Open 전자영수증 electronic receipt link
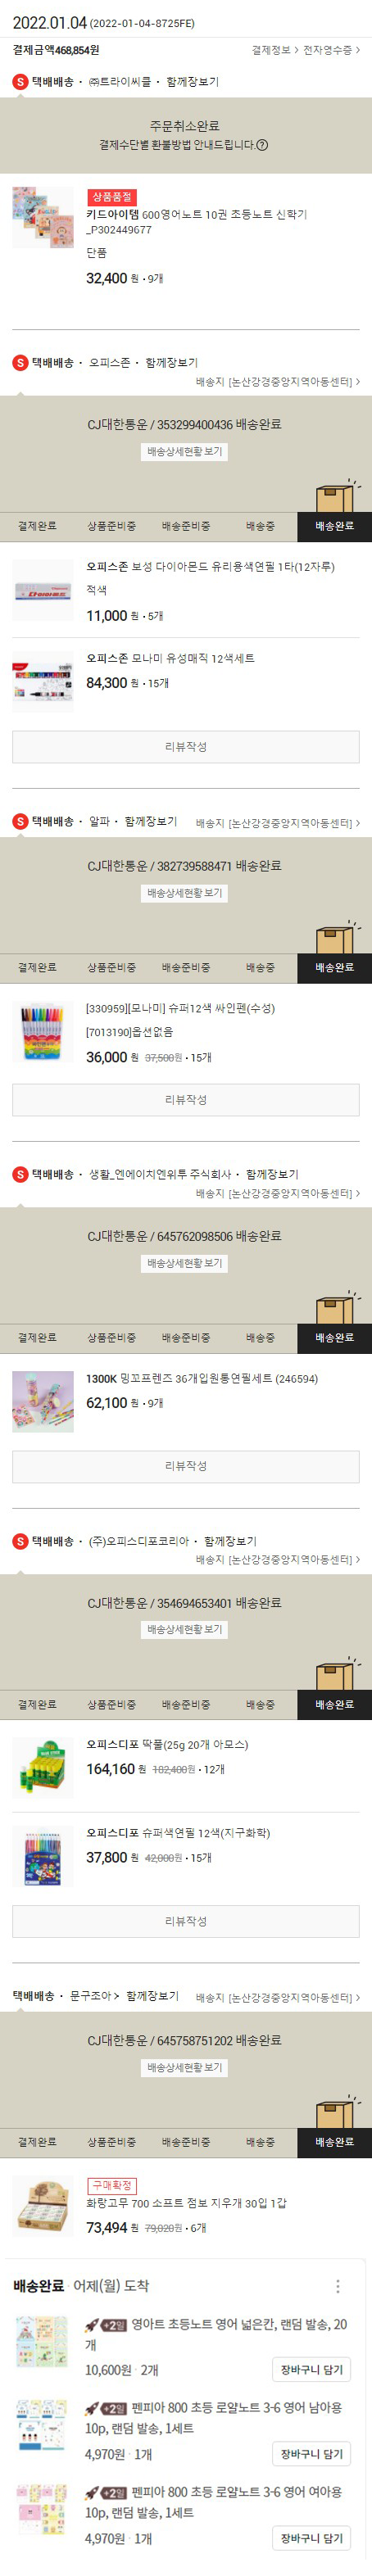This screenshot has width=372, height=2576. pos(331,50)
